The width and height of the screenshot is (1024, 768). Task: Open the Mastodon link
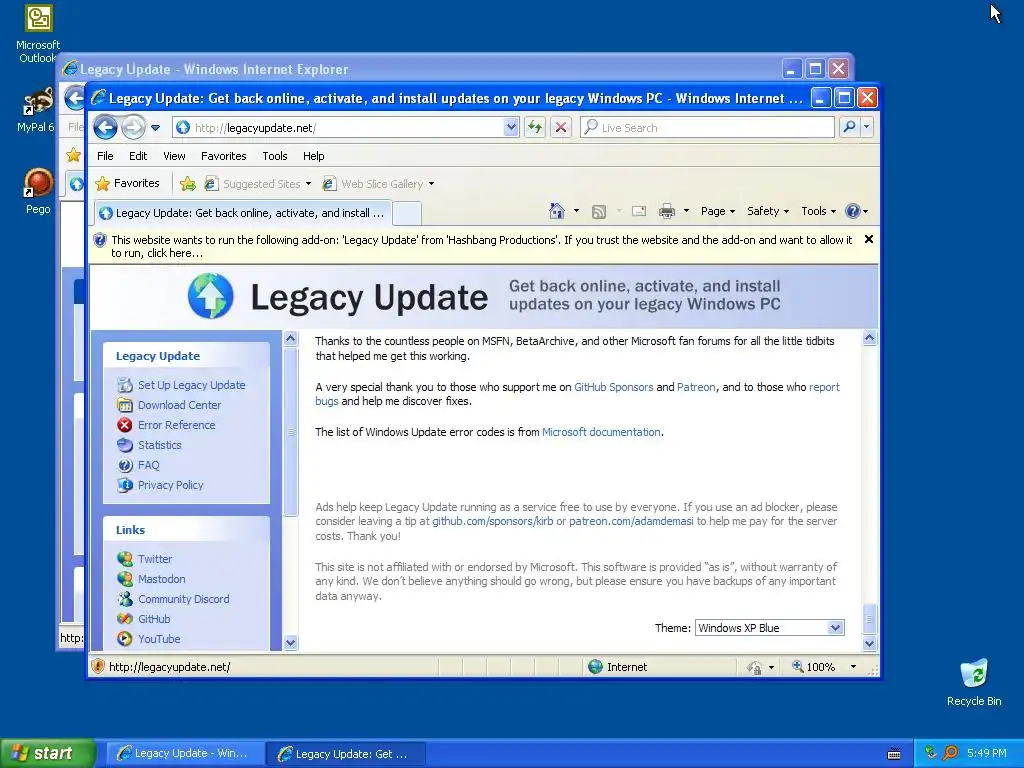click(x=161, y=579)
